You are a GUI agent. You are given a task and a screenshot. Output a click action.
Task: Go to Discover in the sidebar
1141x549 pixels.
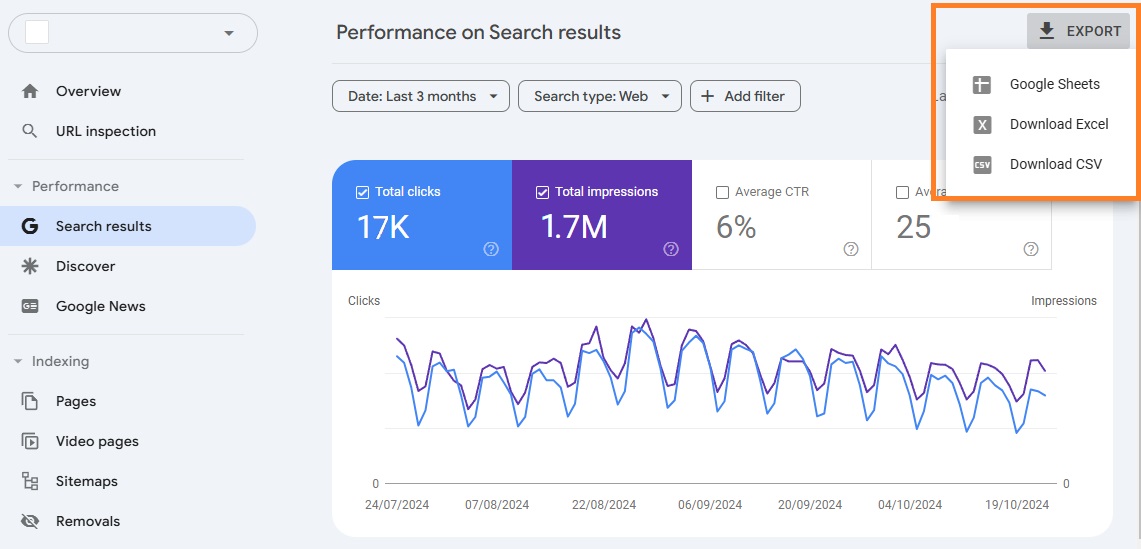coord(85,266)
